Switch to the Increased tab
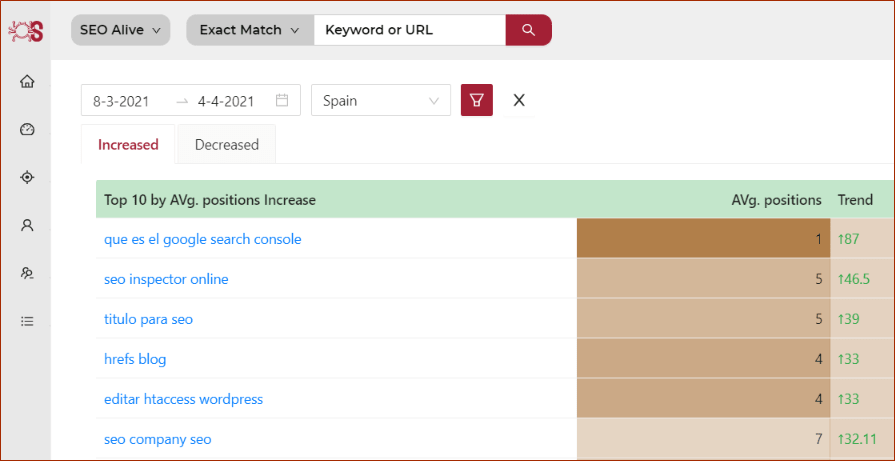Viewport: 895px width, 461px height. pos(128,144)
